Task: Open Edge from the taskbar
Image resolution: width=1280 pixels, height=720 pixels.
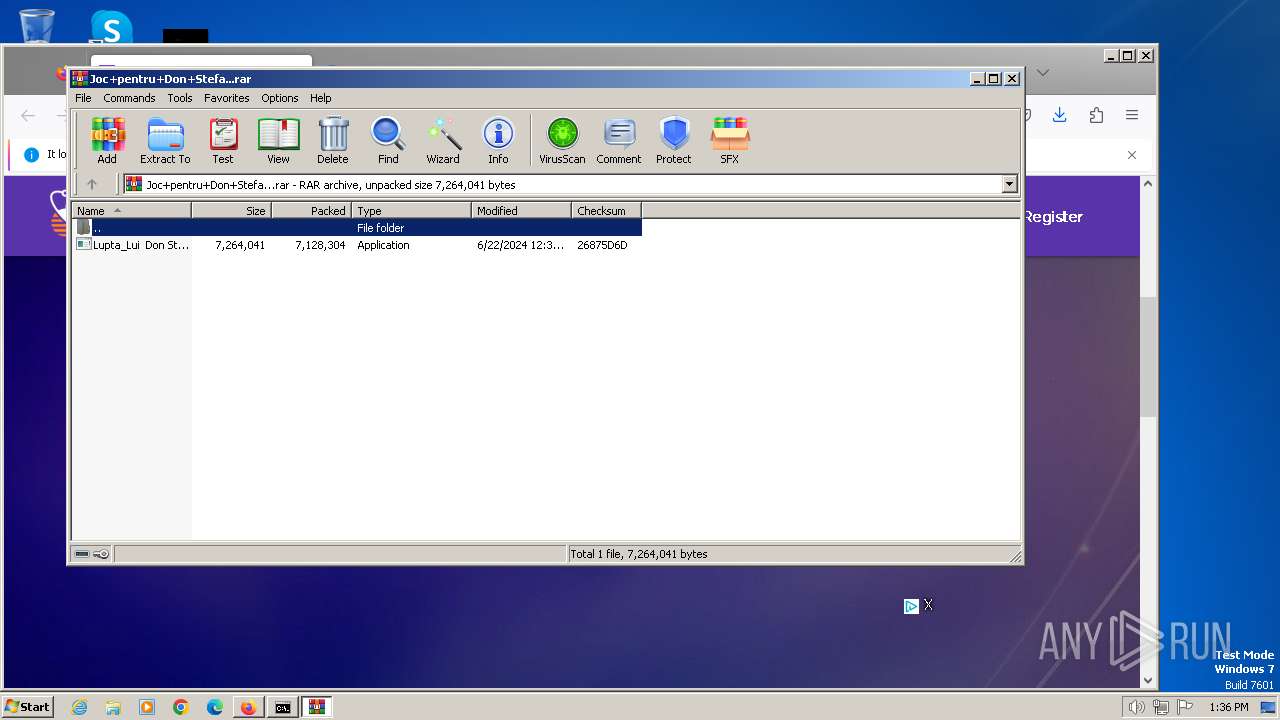Action: pyautogui.click(x=215, y=707)
